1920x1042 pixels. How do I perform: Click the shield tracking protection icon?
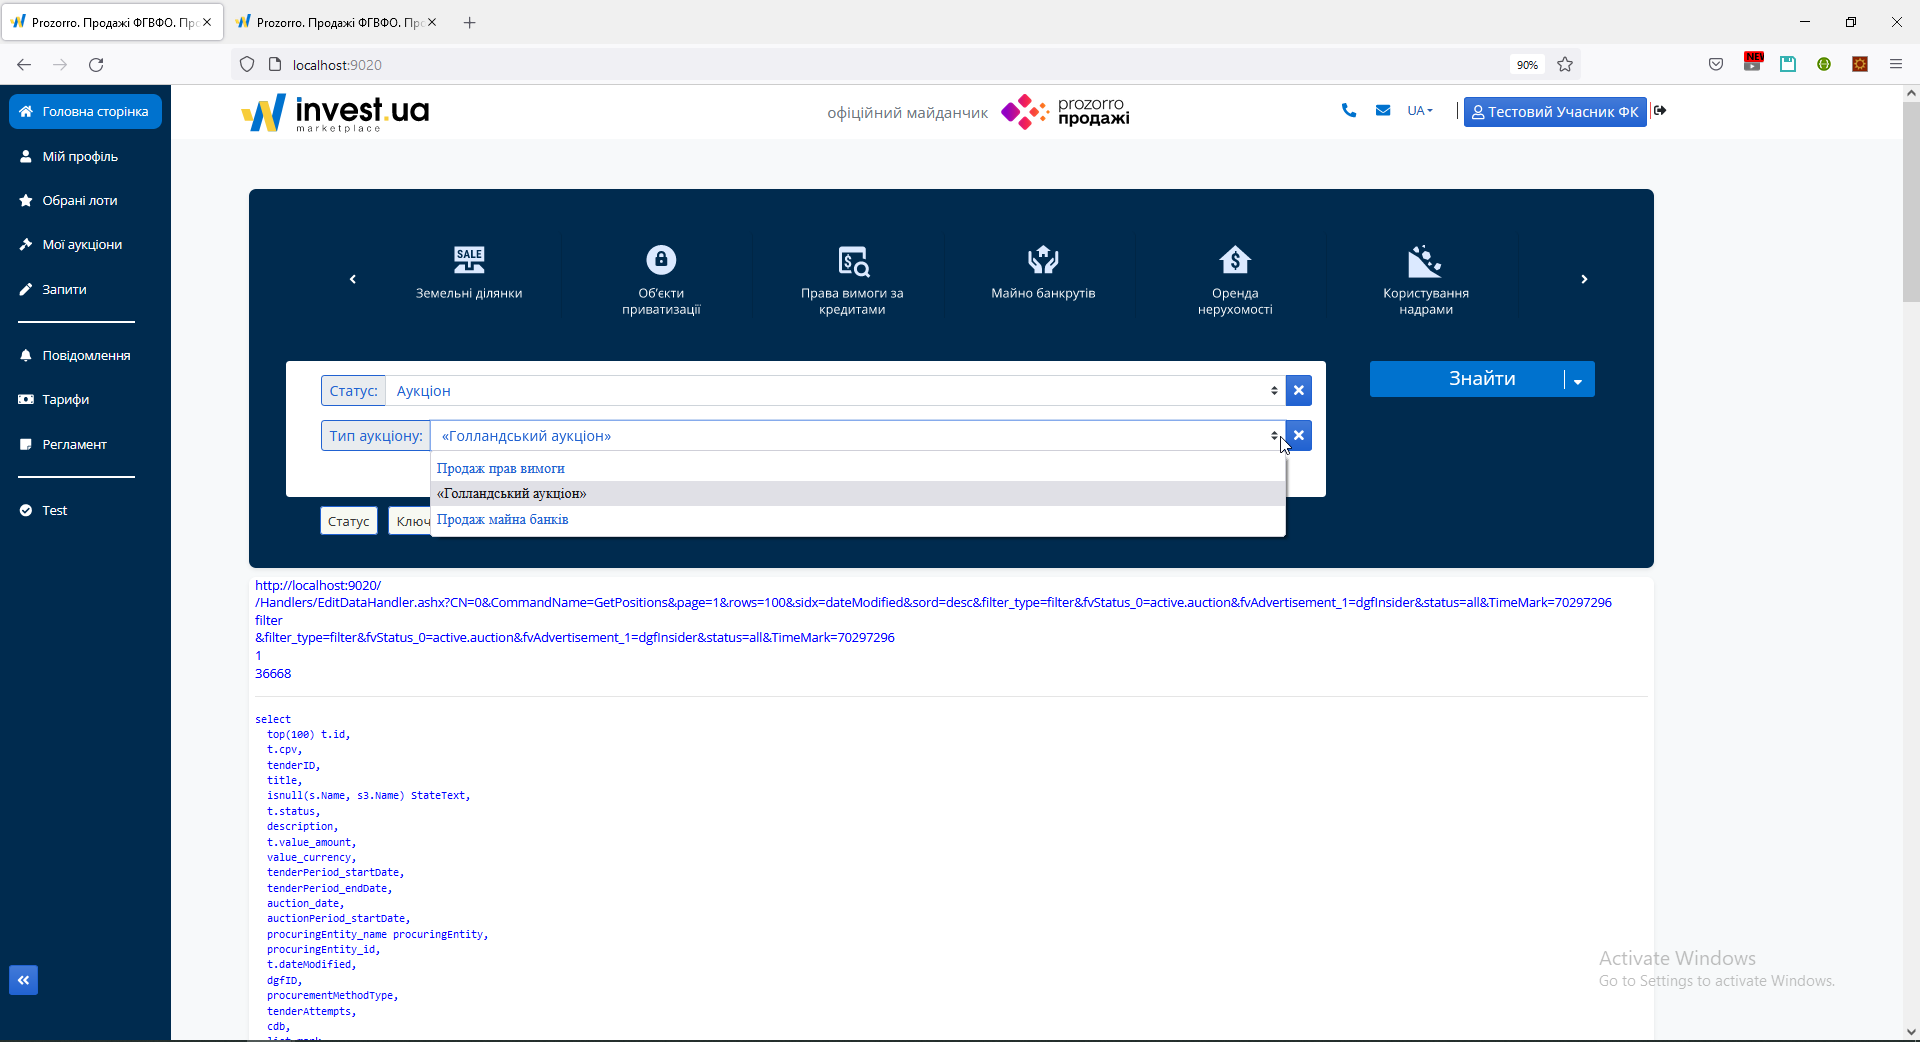click(x=247, y=65)
